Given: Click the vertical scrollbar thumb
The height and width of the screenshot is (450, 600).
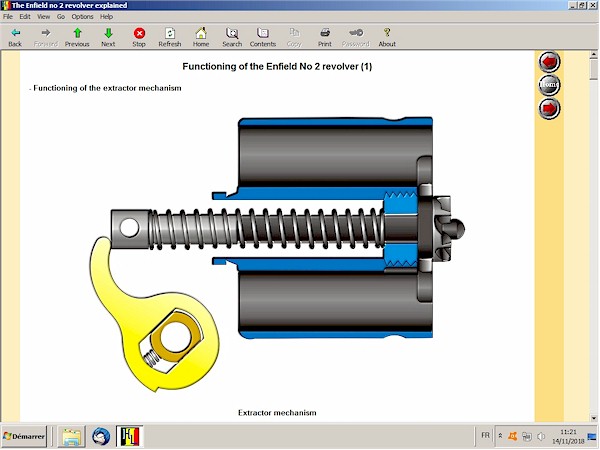Looking at the screenshot, I should 594,69.
